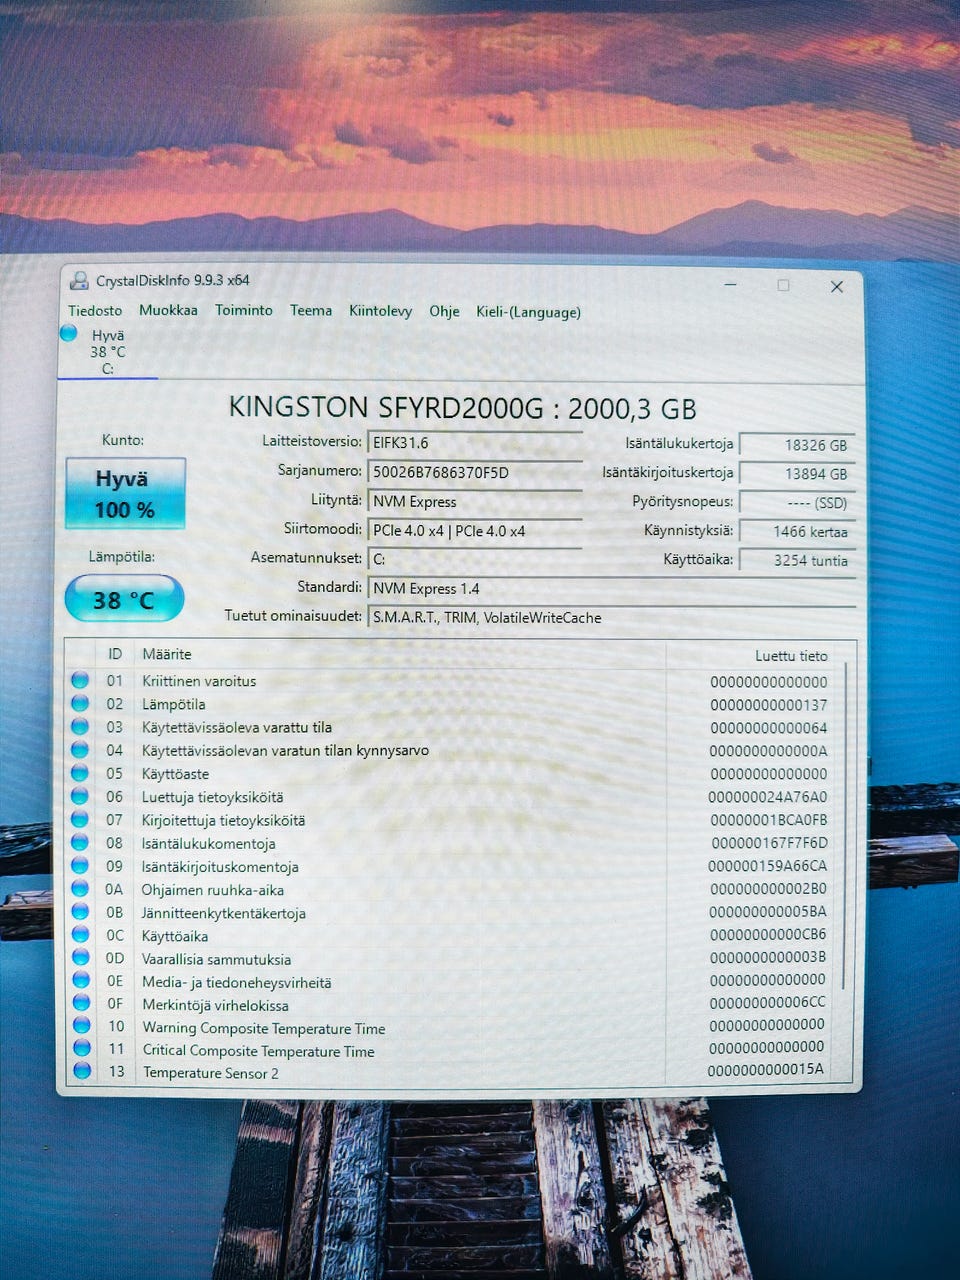The image size is (960, 1280).
Task: Click the Hyvä 100 % health status button
Action: pyautogui.click(x=125, y=493)
